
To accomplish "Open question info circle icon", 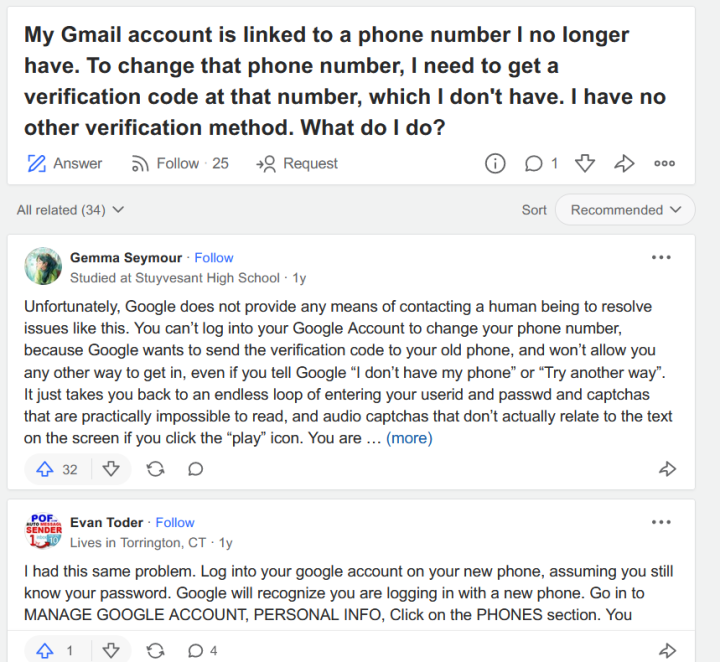I will [495, 163].
